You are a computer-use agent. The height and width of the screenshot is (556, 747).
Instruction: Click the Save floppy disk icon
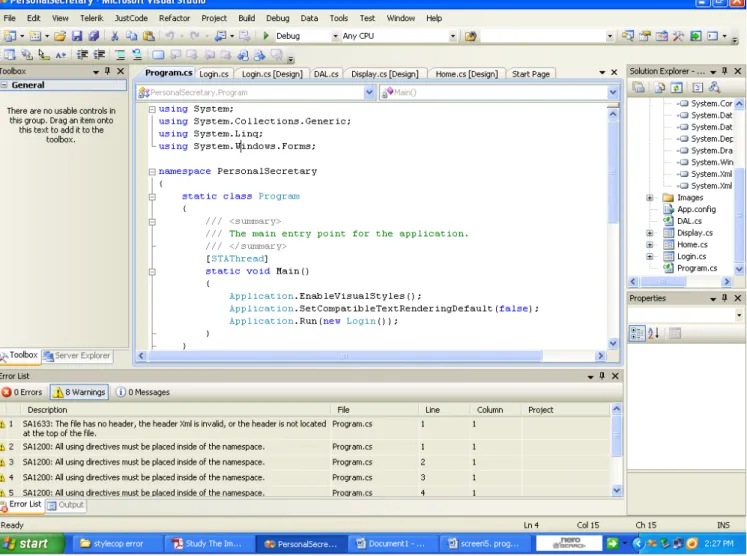pyautogui.click(x=77, y=36)
